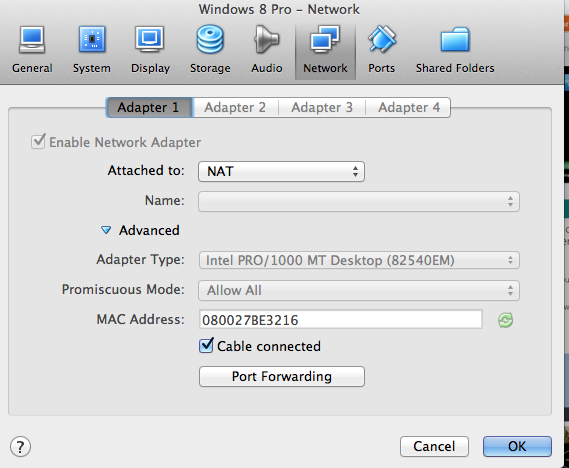The height and width of the screenshot is (468, 569).
Task: Open the Shared Folders icon
Action: (455, 39)
